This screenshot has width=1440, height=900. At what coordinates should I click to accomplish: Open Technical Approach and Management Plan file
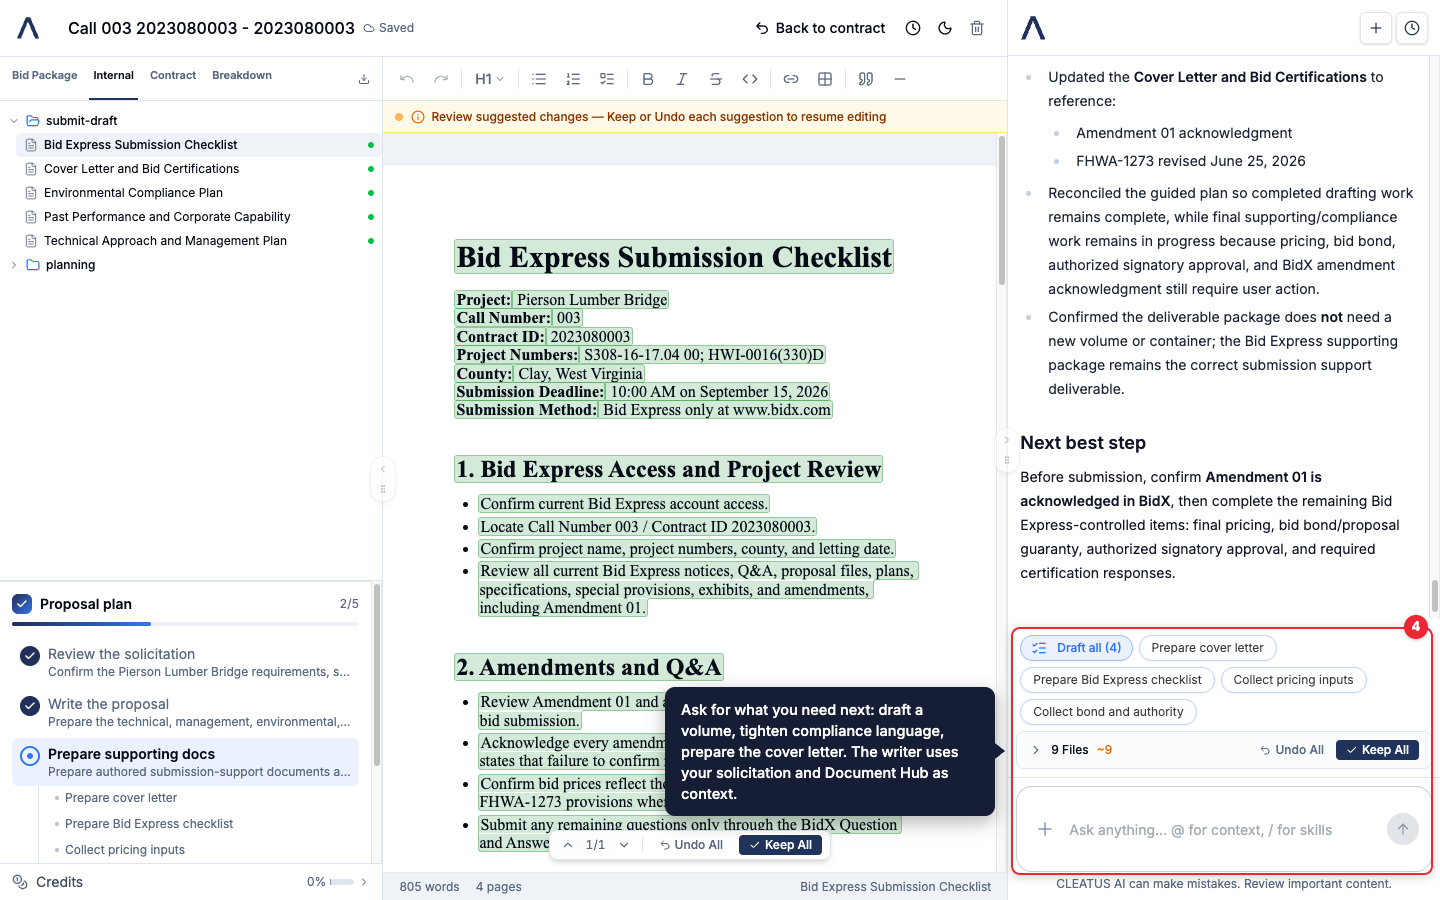point(197,241)
